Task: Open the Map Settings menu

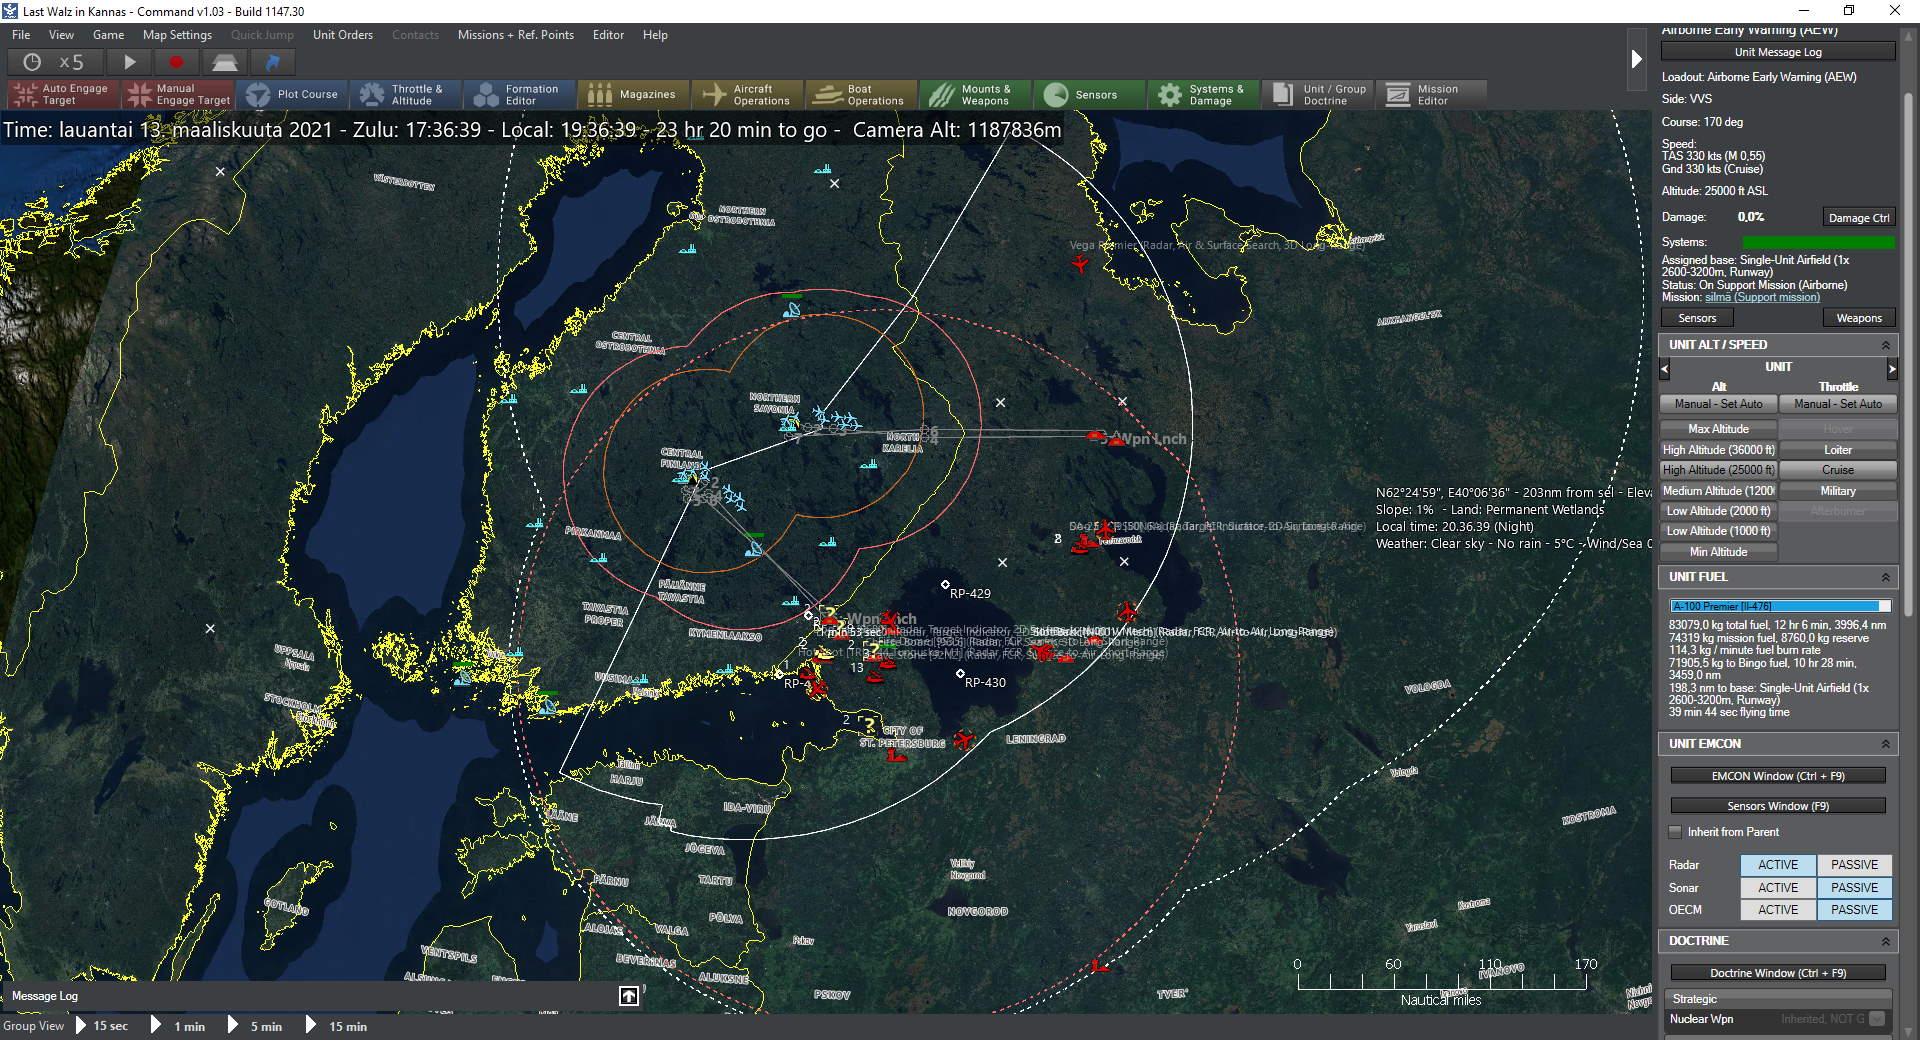Action: tap(177, 35)
